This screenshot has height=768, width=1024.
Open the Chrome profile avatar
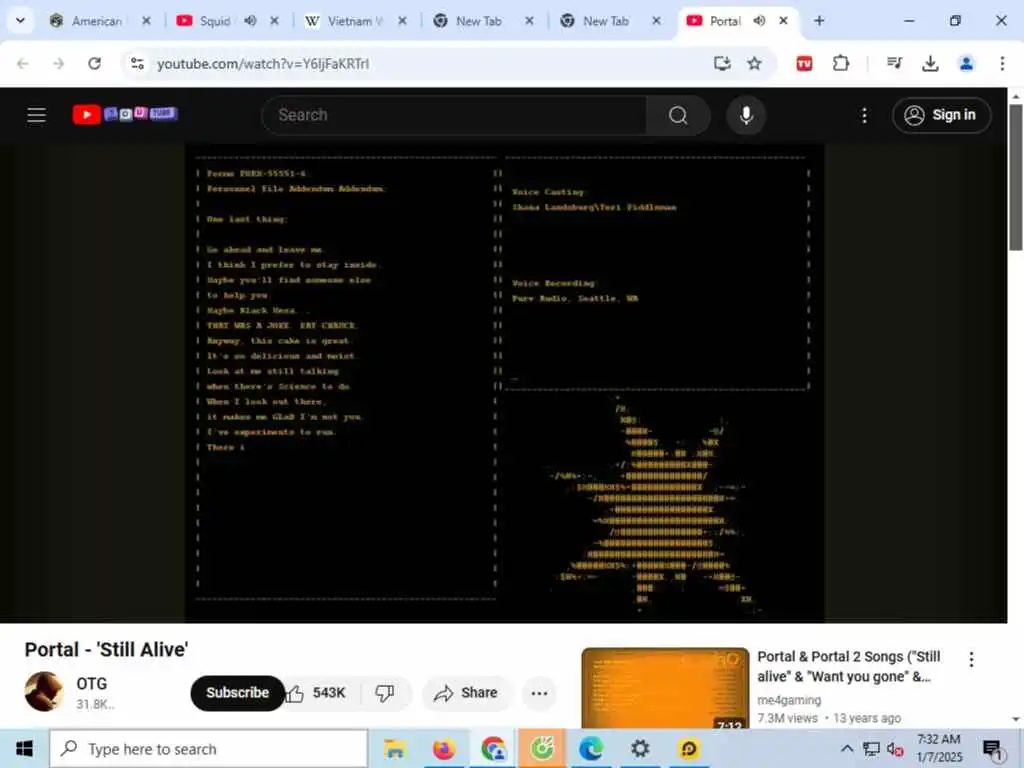(x=966, y=63)
